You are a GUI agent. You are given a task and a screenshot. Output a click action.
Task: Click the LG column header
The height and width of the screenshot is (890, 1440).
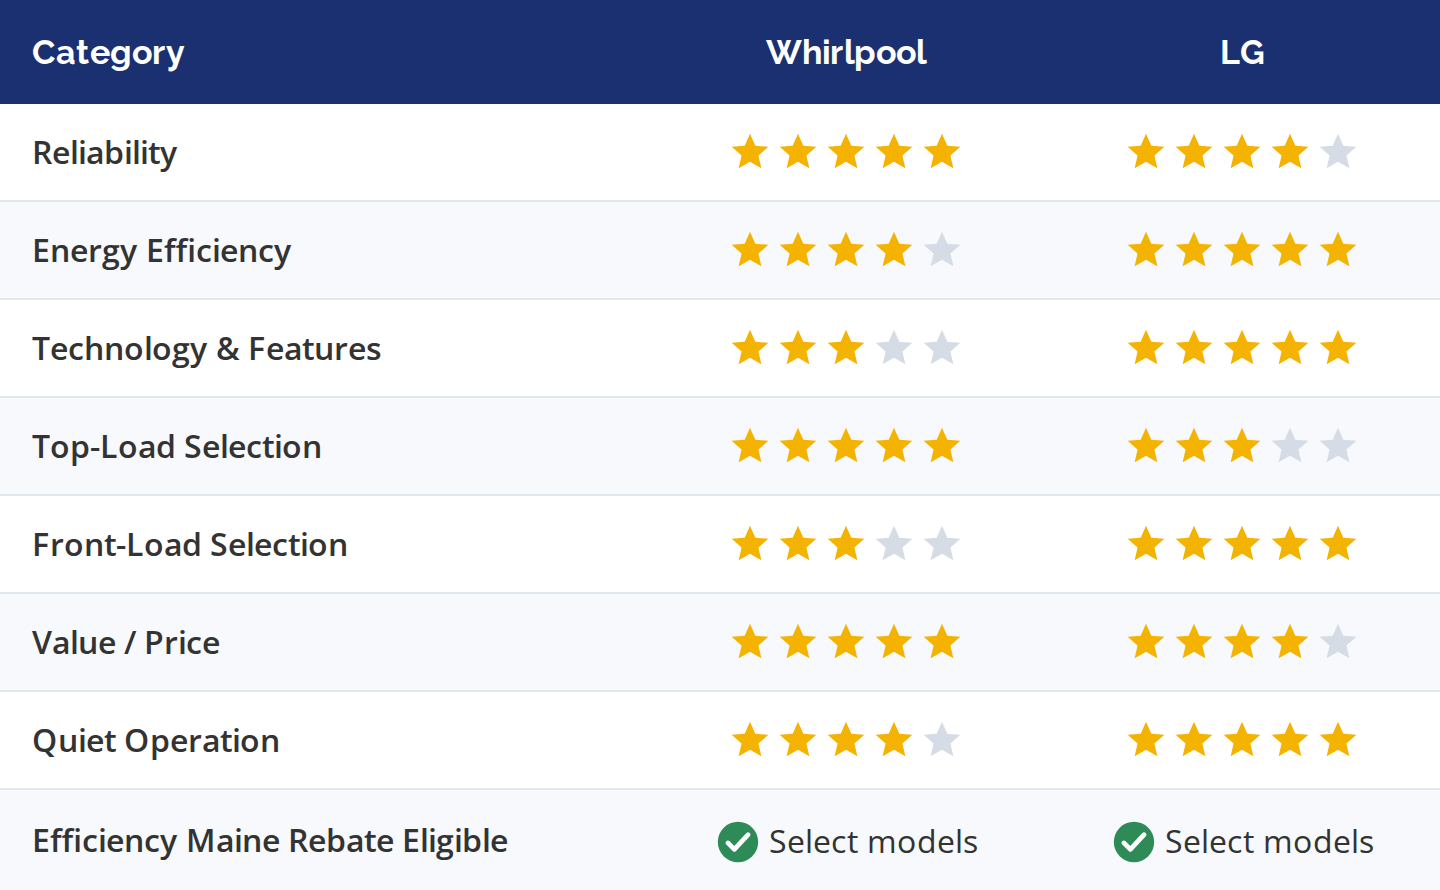click(x=1242, y=53)
